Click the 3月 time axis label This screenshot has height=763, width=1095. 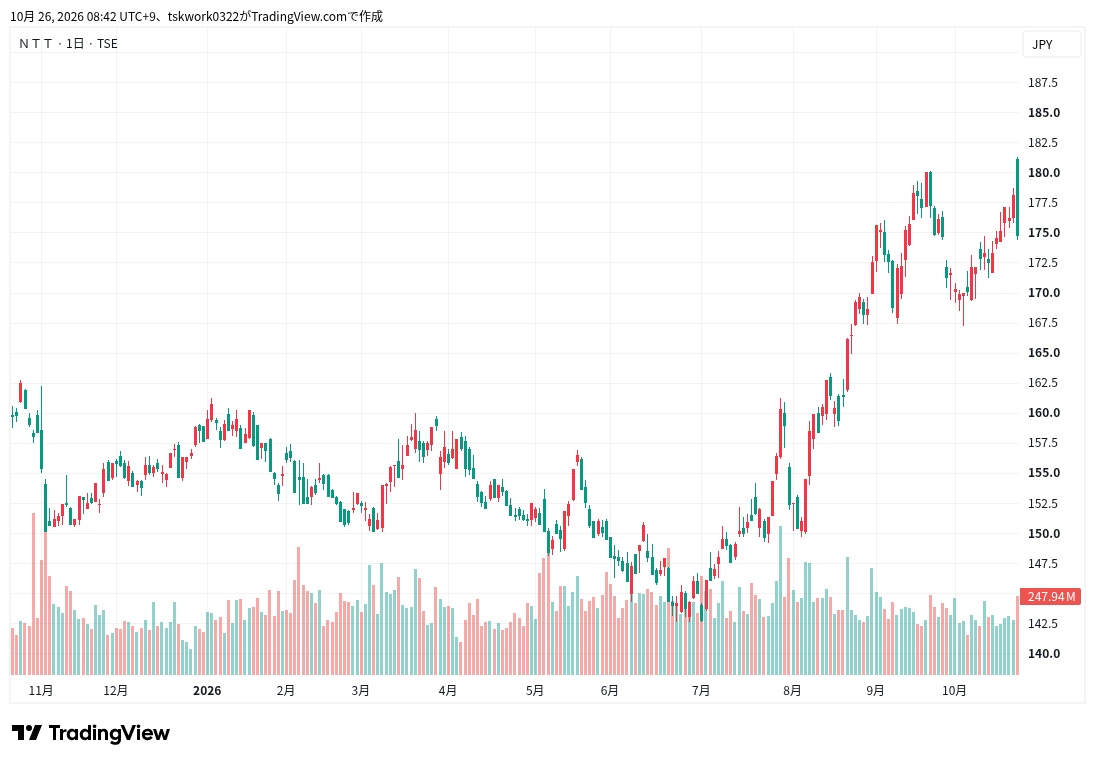(x=360, y=690)
